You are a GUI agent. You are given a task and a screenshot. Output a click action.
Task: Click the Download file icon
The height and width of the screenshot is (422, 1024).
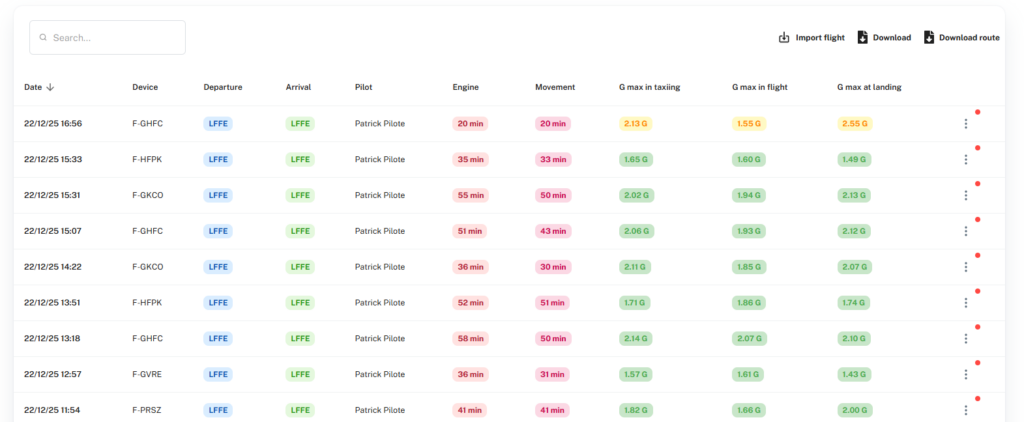click(863, 38)
